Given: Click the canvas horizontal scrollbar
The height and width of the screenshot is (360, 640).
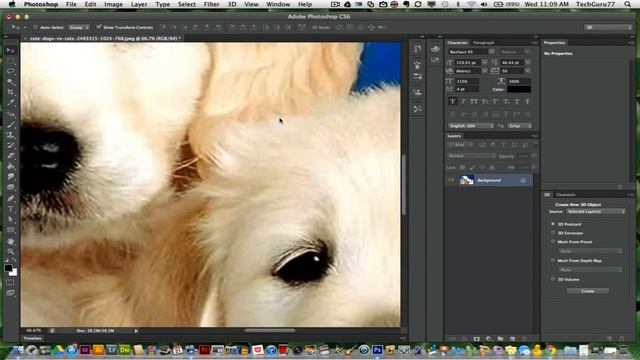Looking at the screenshot, I should pos(269,331).
